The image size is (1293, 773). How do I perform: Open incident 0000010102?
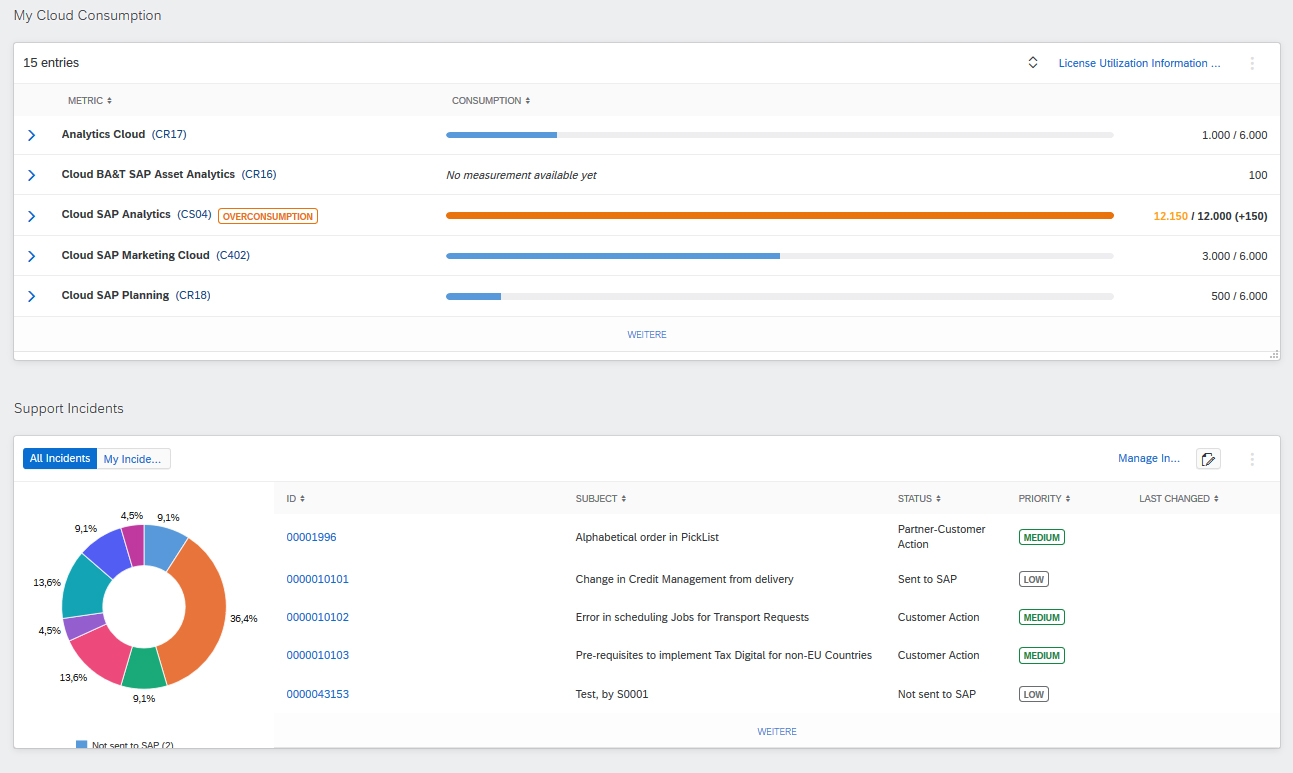317,617
